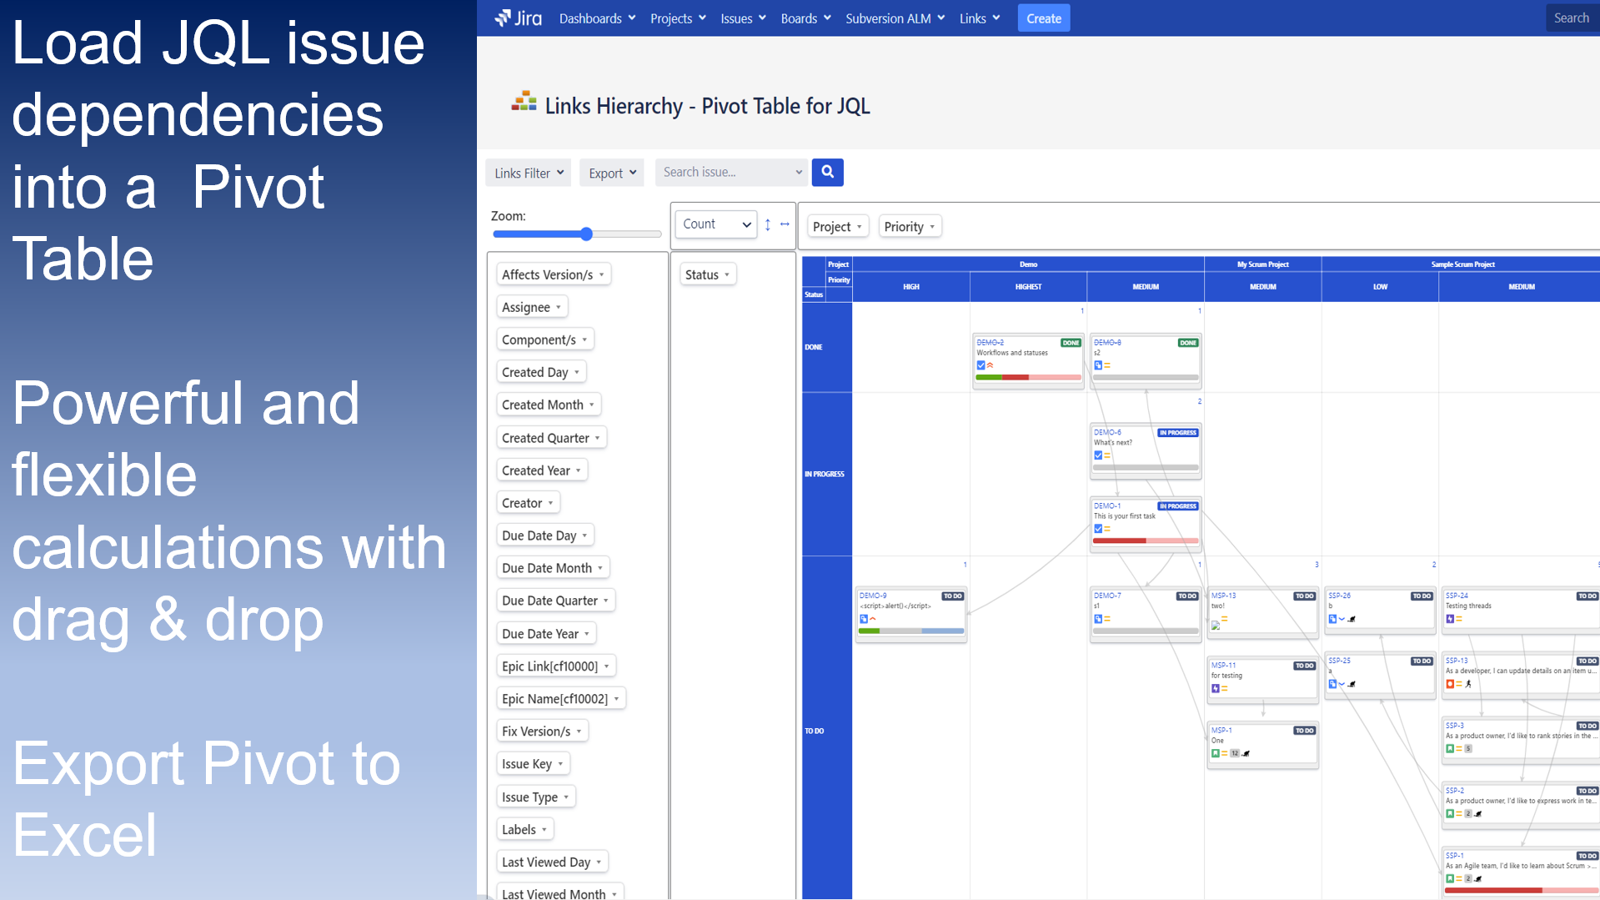The image size is (1600, 900).
Task: Click the Due Date Month attribute chip
Action: coord(553,568)
